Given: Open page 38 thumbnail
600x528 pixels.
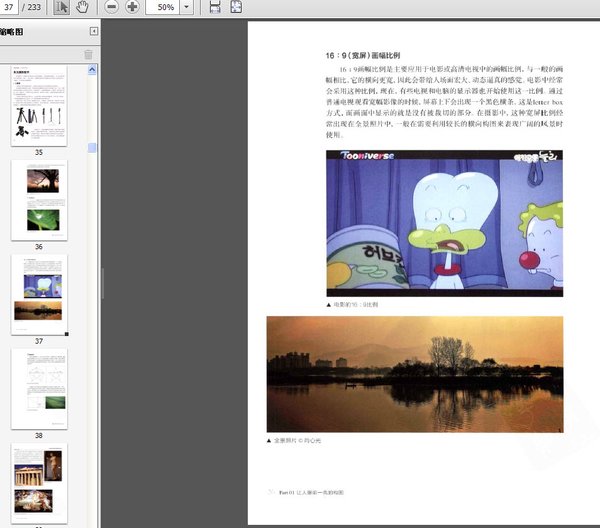Looking at the screenshot, I should pyautogui.click(x=39, y=389).
